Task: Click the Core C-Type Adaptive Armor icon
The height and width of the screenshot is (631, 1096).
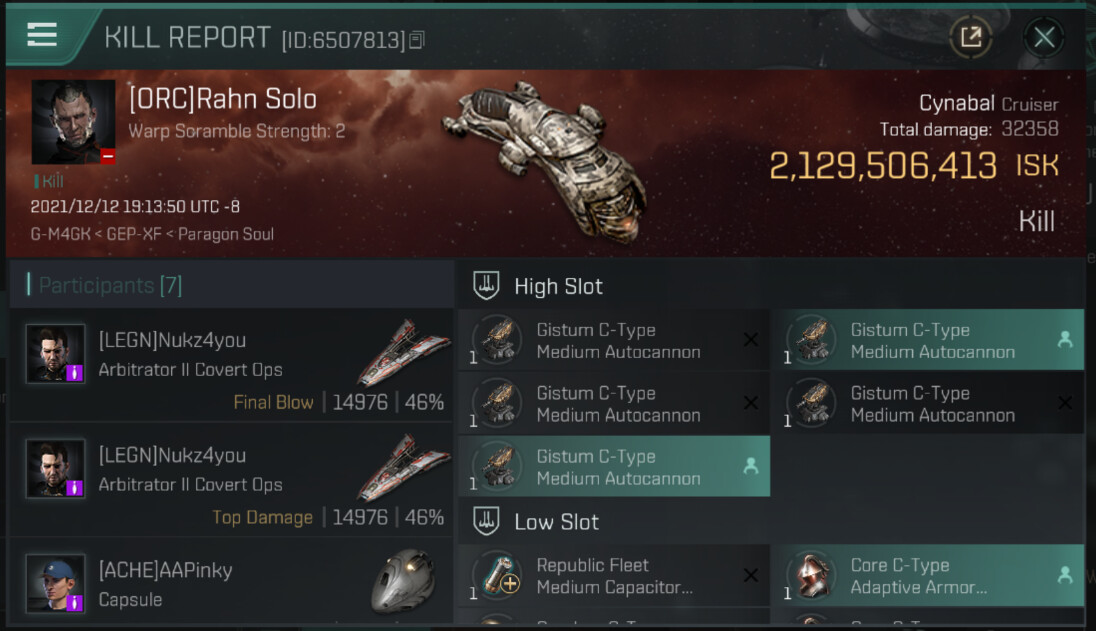Action: 812,576
